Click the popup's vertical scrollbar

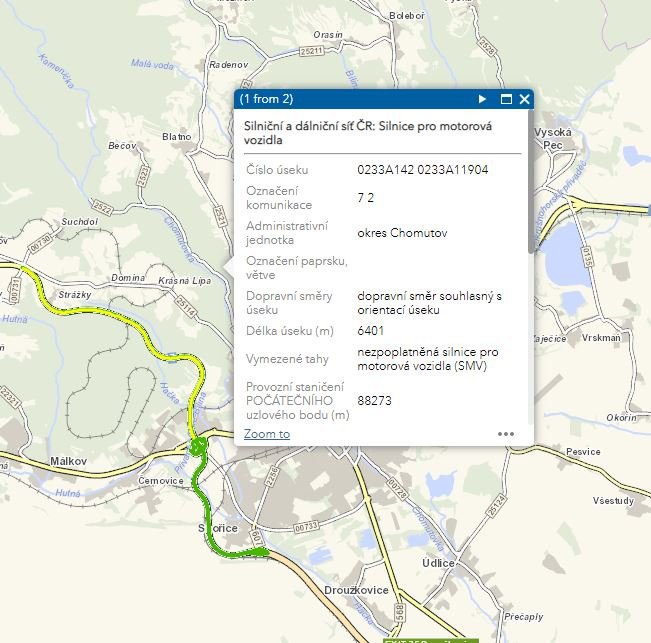pyautogui.click(x=529, y=200)
